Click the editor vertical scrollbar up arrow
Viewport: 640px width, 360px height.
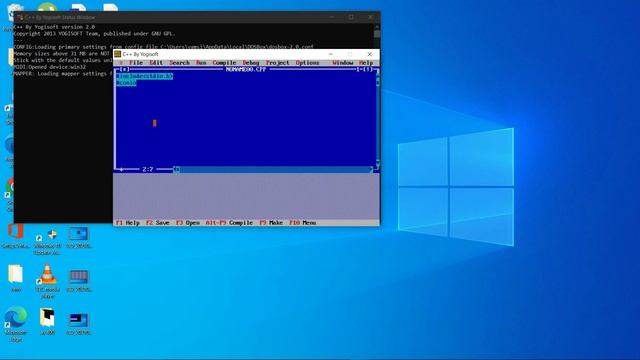[378, 76]
